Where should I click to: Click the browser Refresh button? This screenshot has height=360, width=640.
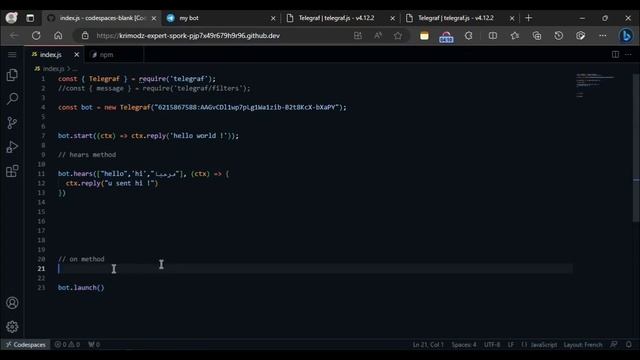(36, 36)
